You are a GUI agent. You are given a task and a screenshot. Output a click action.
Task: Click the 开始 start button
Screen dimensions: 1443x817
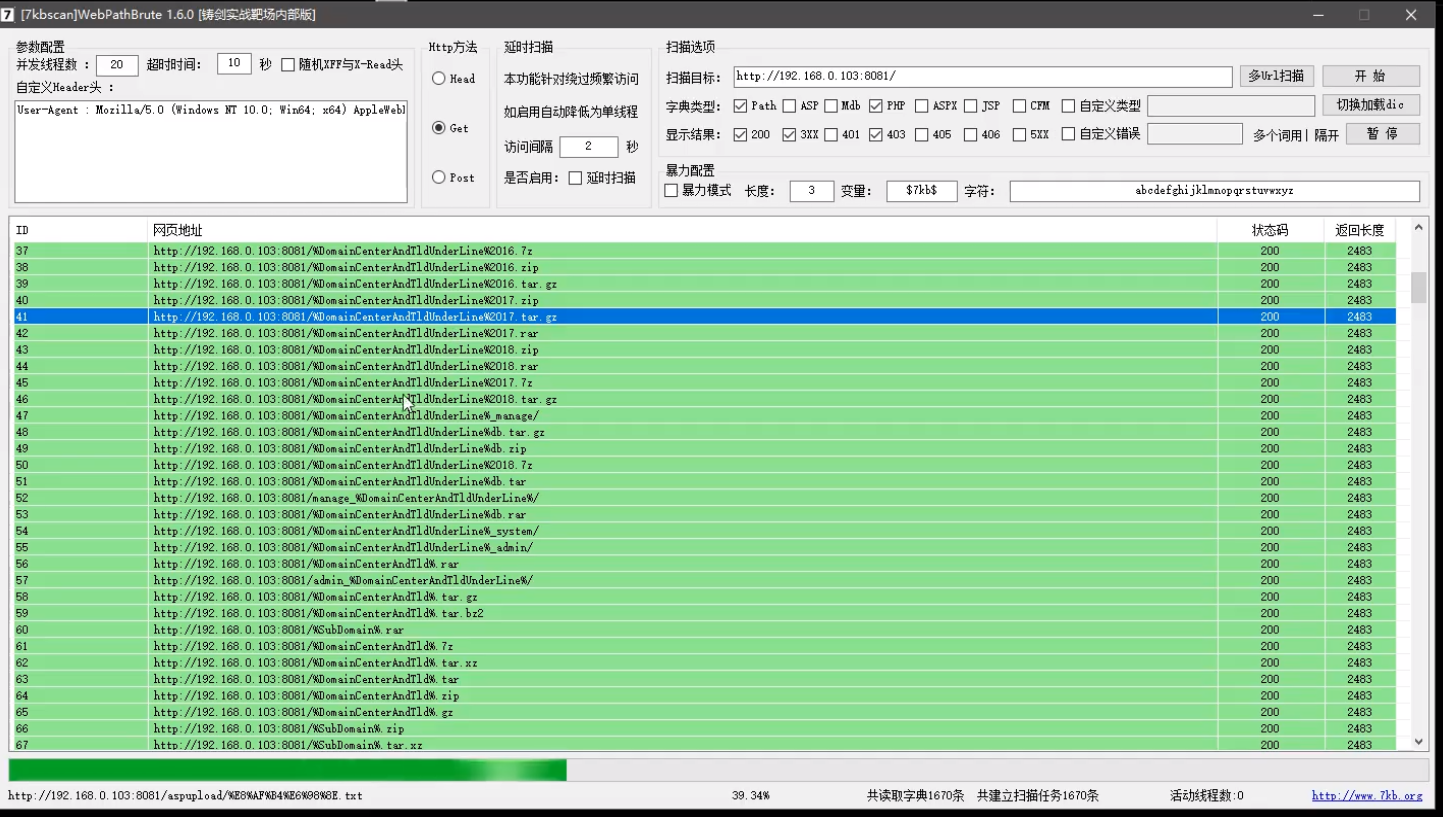pos(1371,76)
